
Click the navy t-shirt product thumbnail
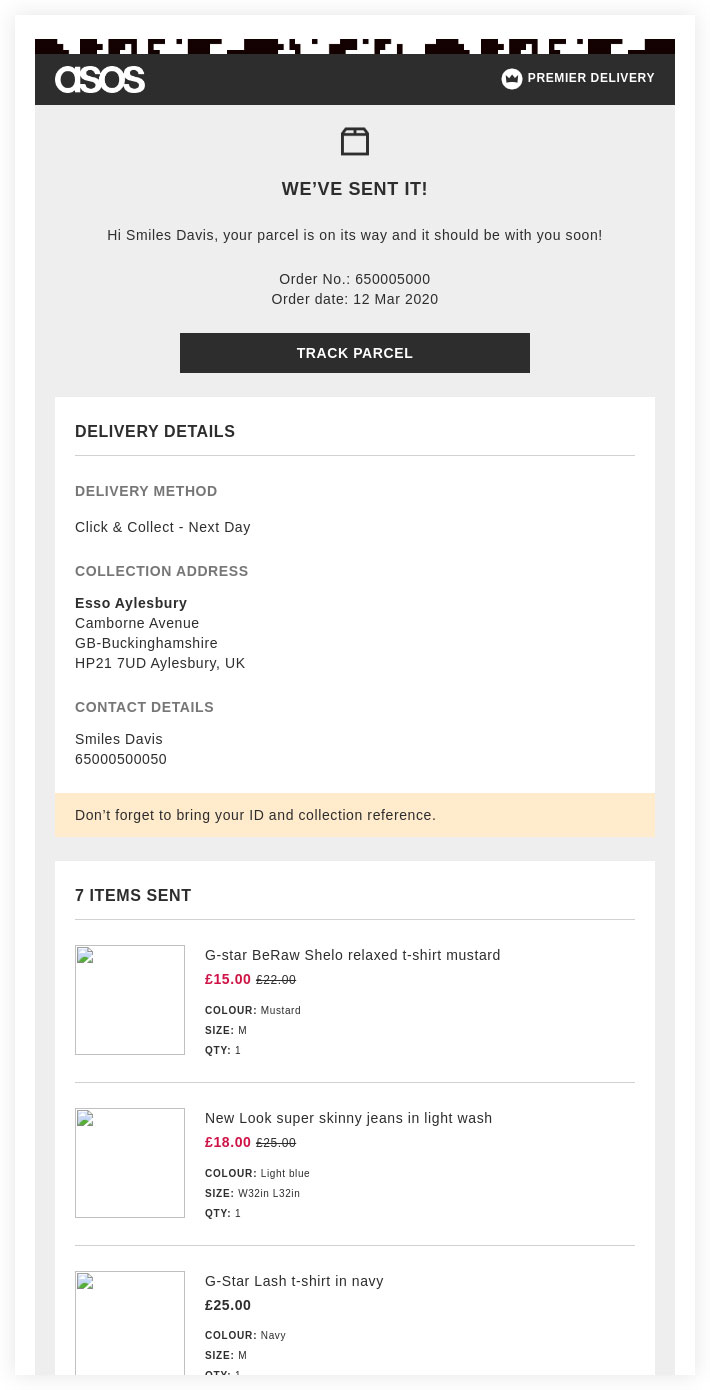pos(129,1325)
